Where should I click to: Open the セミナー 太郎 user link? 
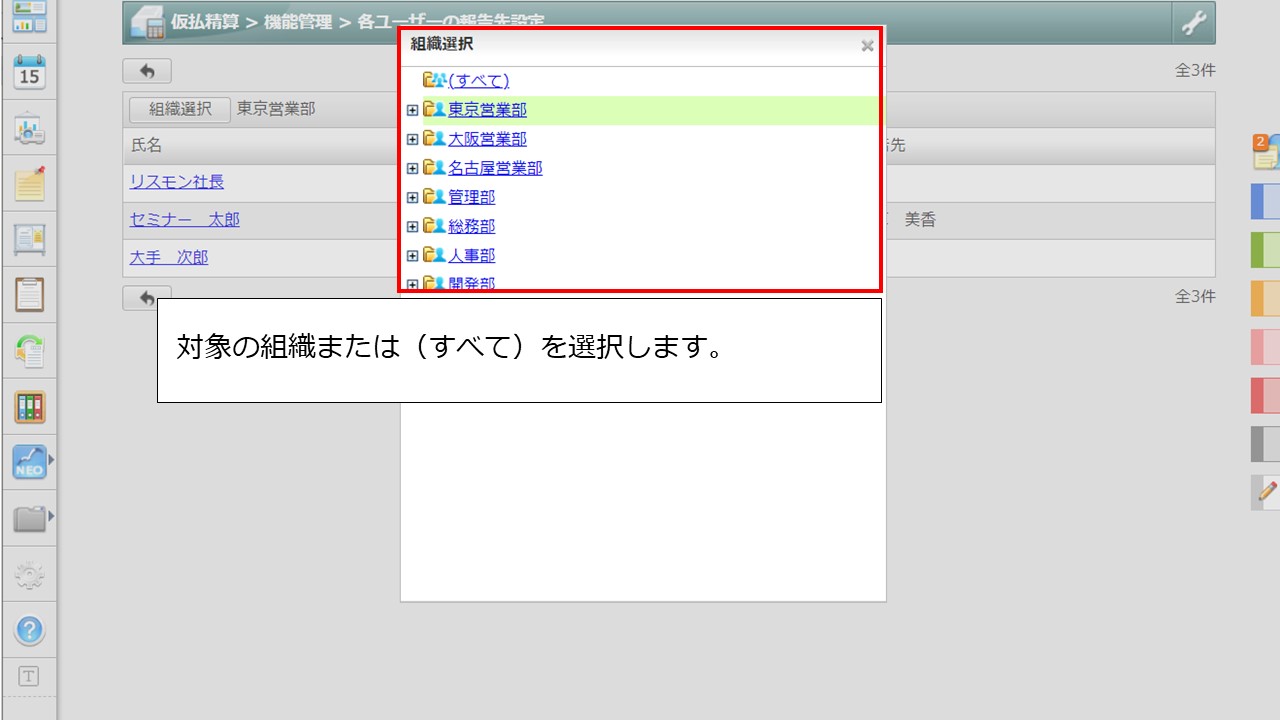coord(185,219)
